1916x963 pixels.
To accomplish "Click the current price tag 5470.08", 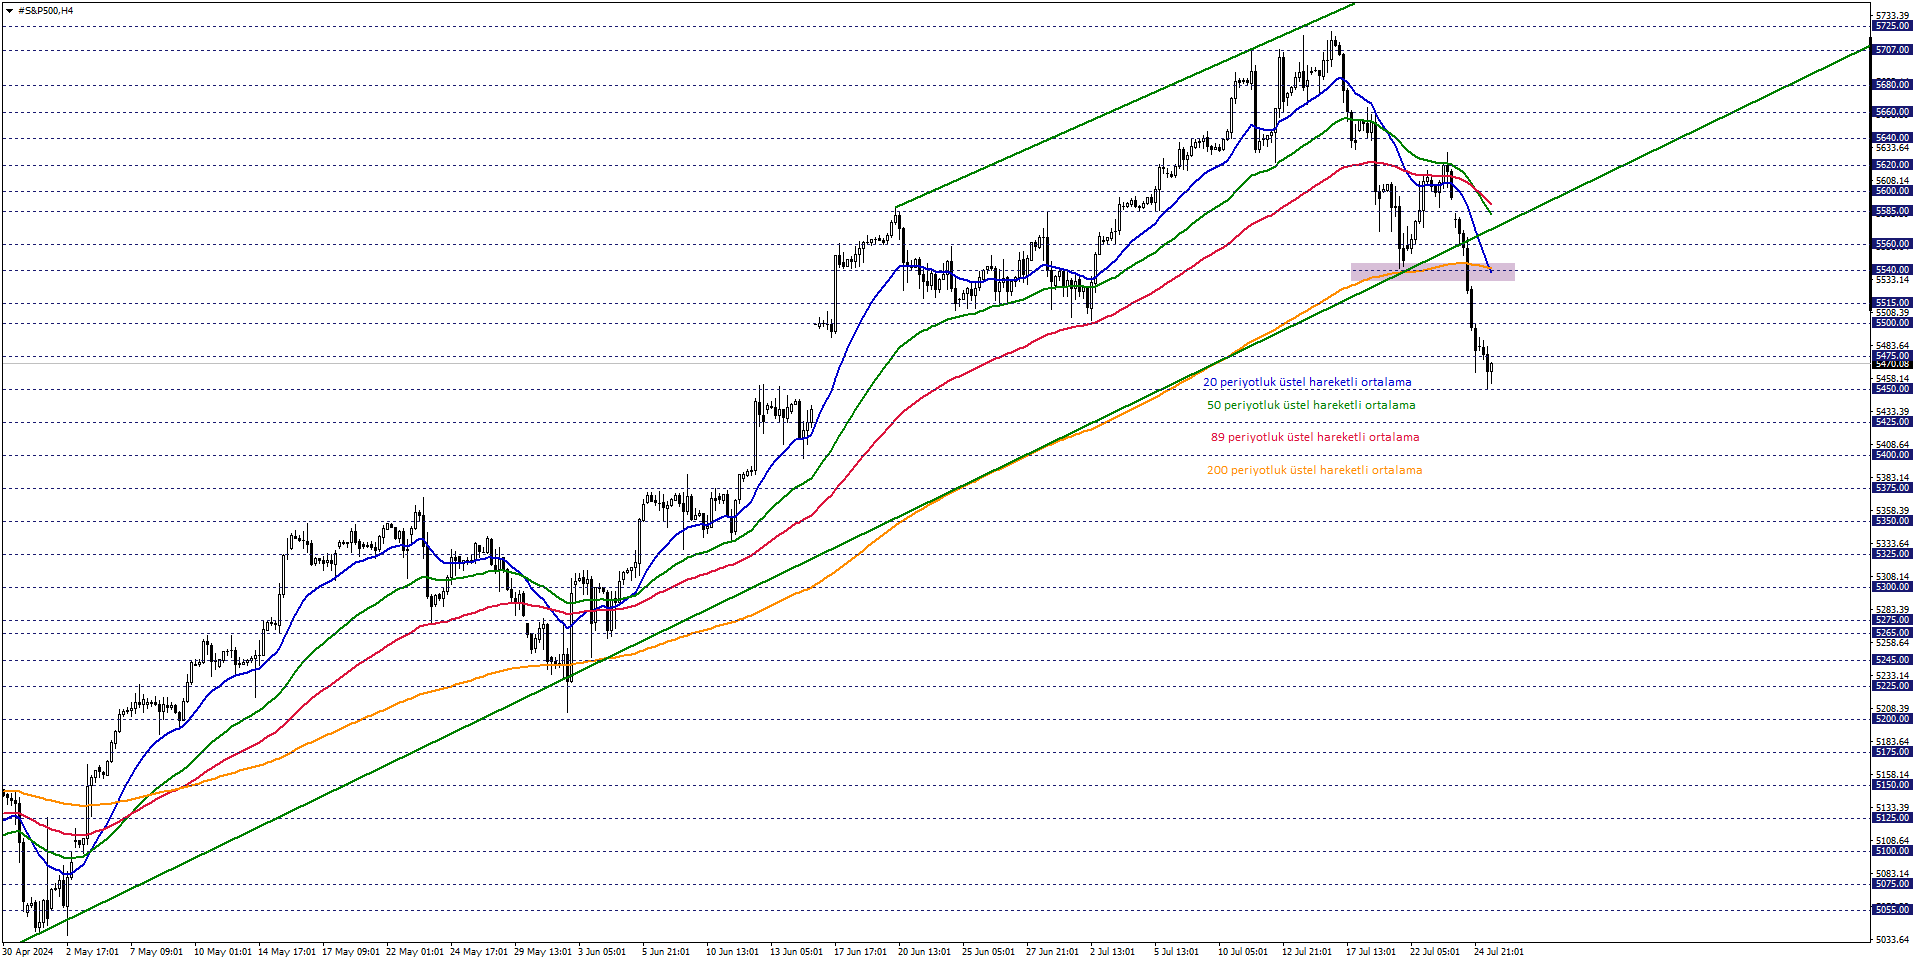I will [x=1892, y=364].
